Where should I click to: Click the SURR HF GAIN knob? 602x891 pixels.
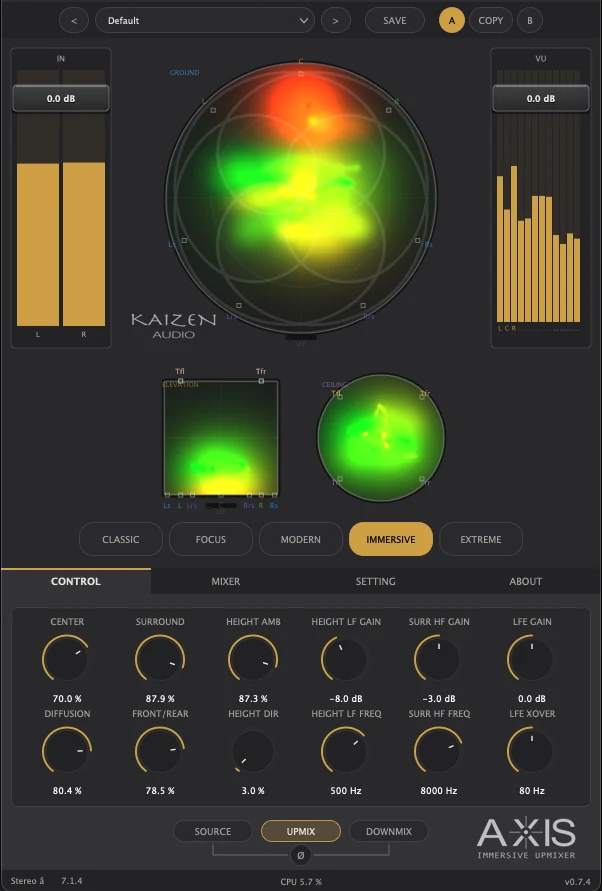pos(439,659)
